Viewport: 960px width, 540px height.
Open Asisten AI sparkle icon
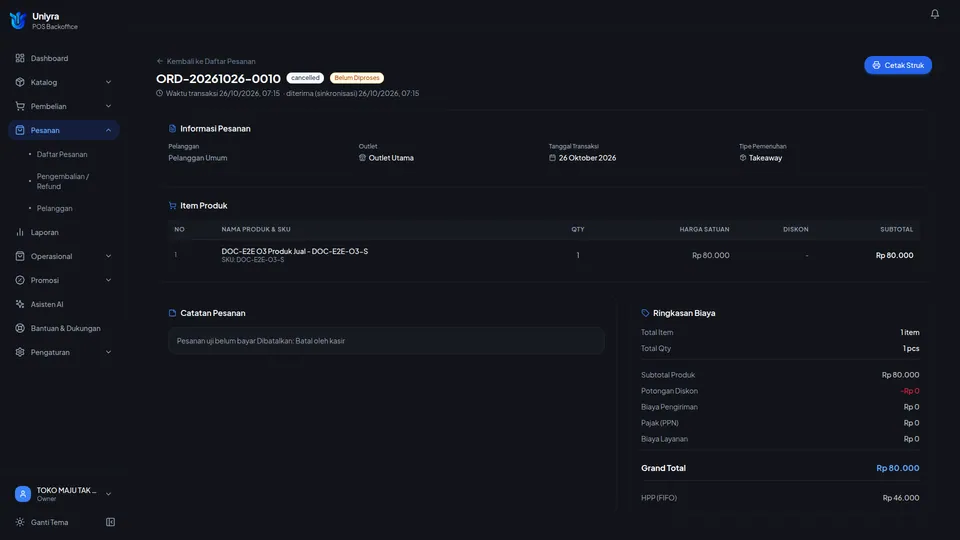pos(20,304)
